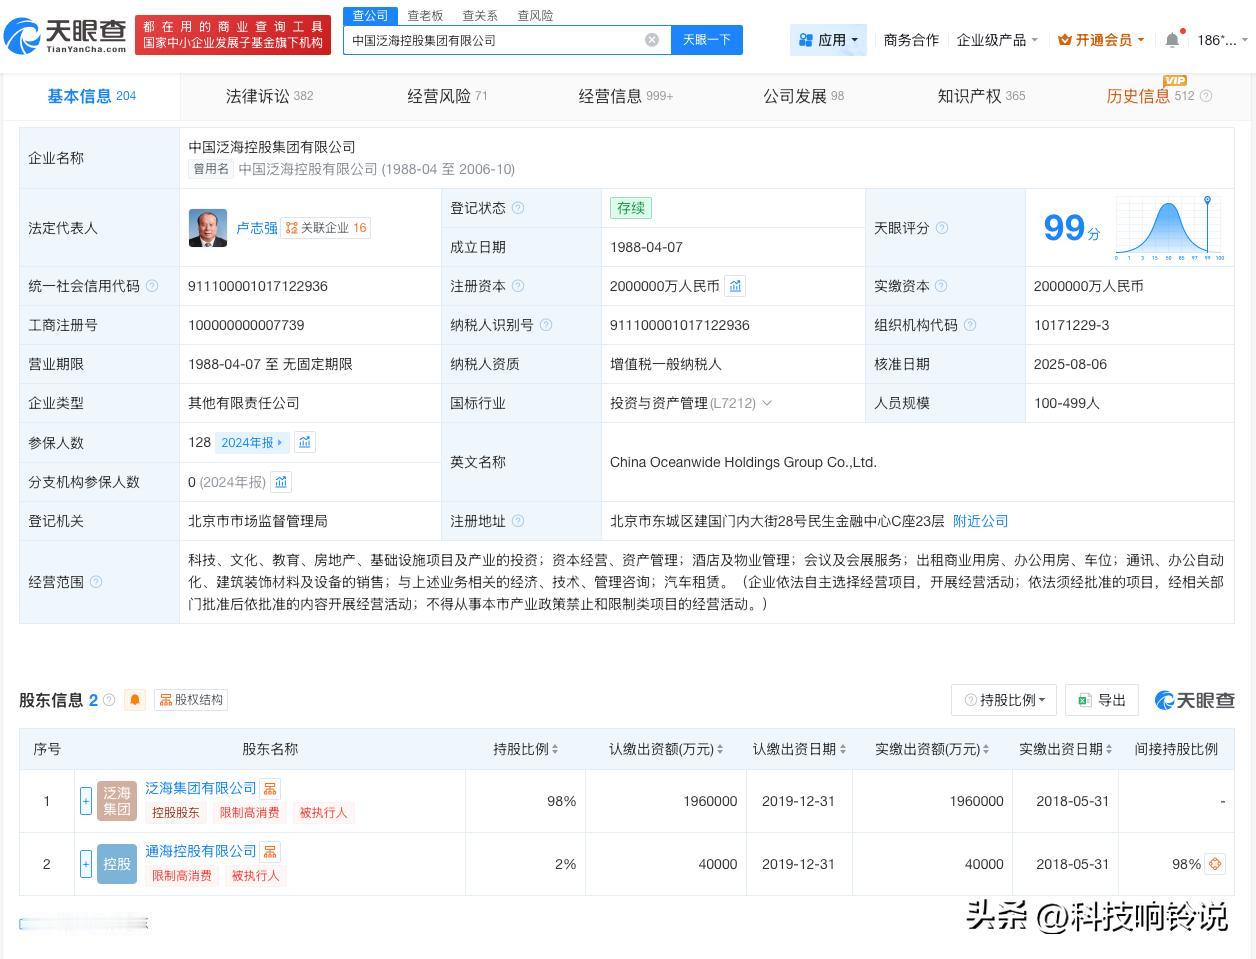The height and width of the screenshot is (959, 1256).
Task: Click the help icon beside 注册资本
Action: [518, 286]
